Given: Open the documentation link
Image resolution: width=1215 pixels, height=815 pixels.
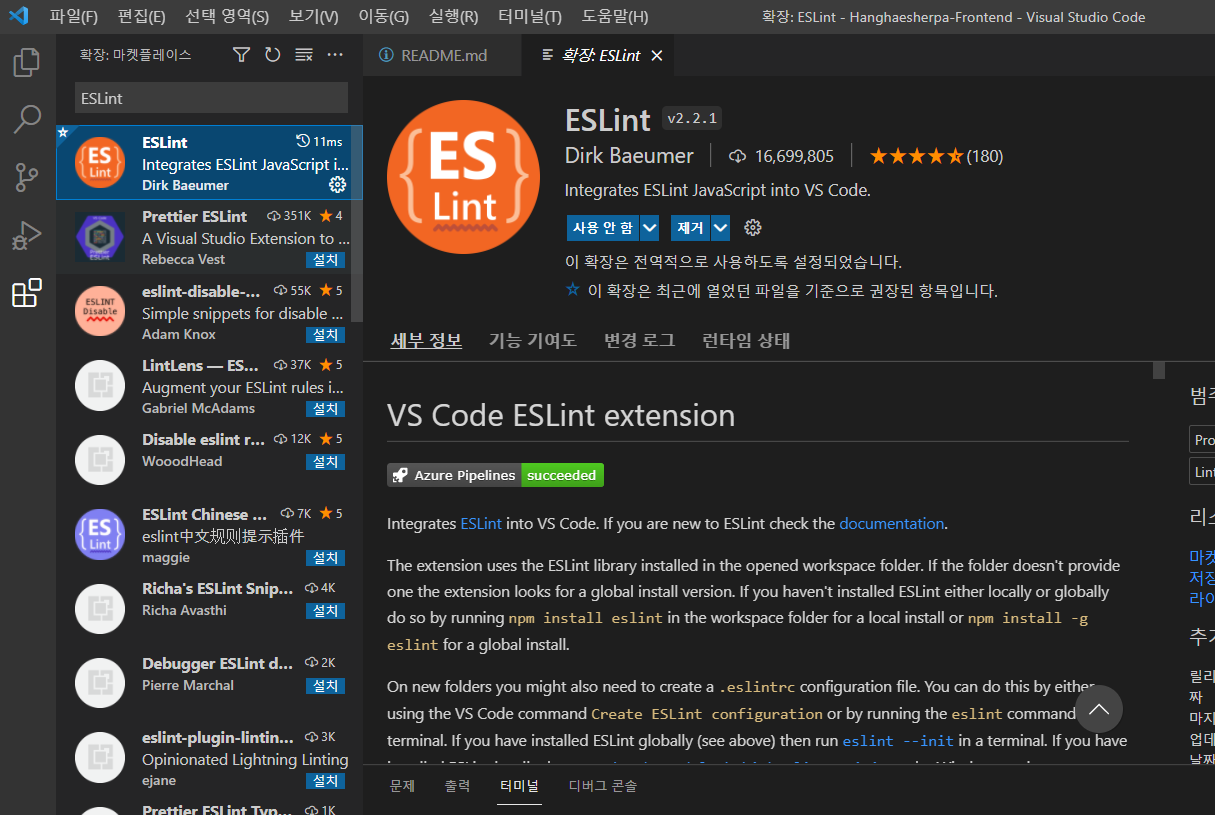Looking at the screenshot, I should pos(891,524).
